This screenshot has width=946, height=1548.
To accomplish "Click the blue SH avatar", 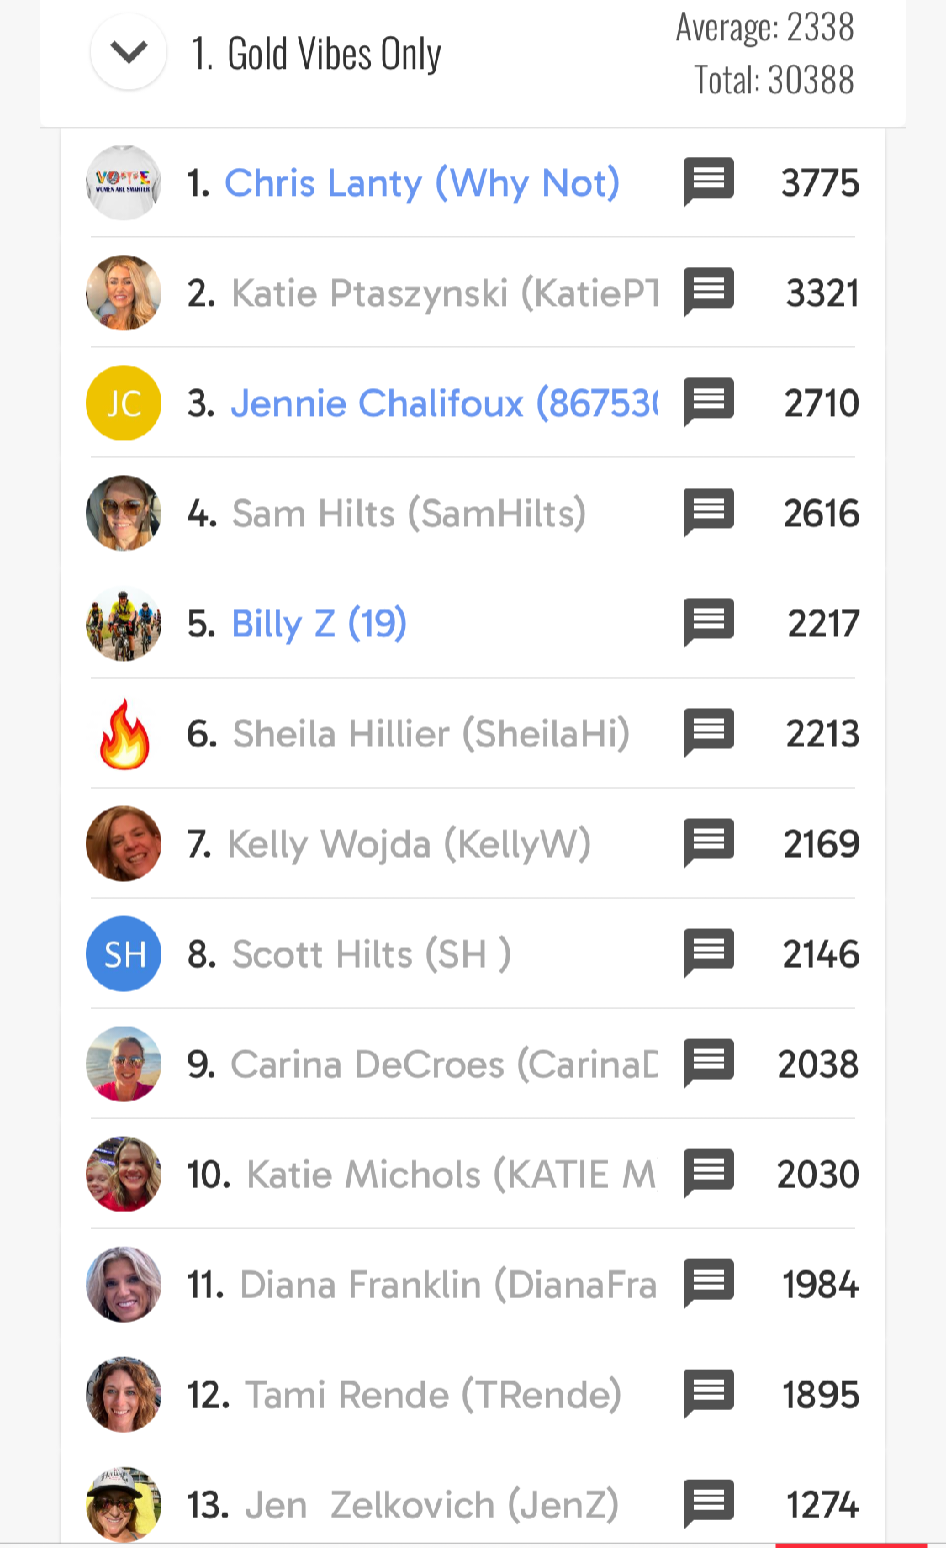I will tap(124, 954).
